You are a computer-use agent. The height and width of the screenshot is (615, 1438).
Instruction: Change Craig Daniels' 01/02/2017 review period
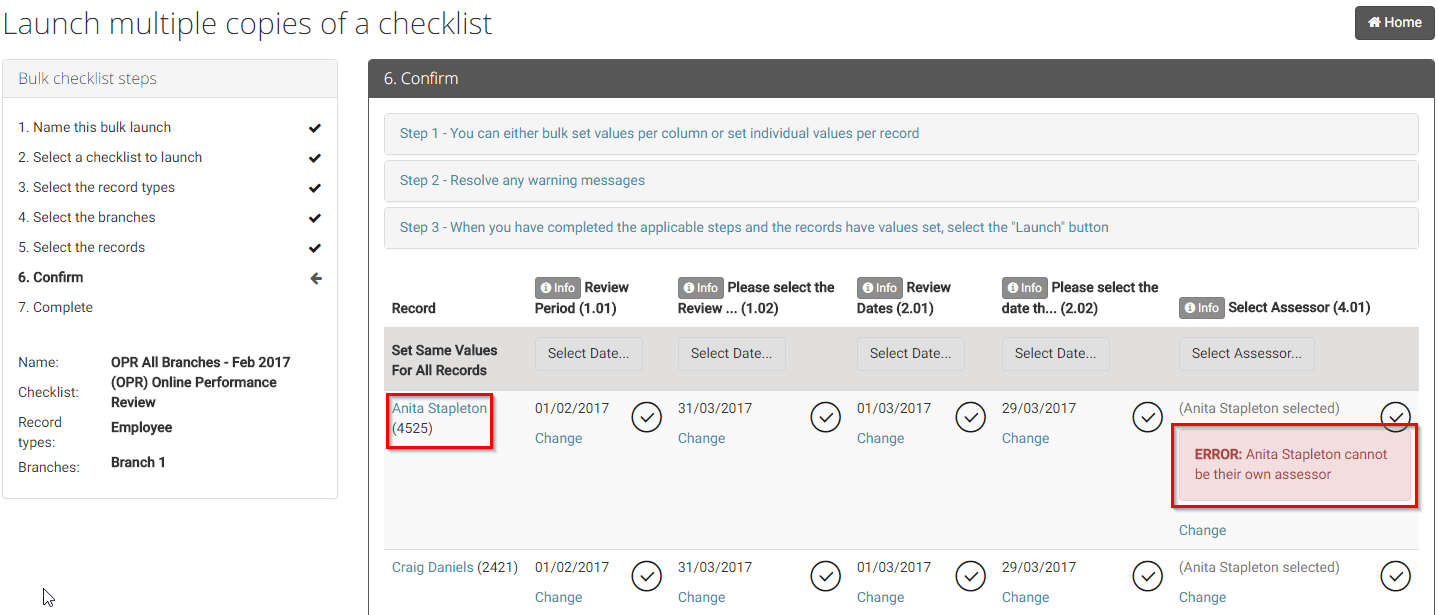click(x=558, y=597)
